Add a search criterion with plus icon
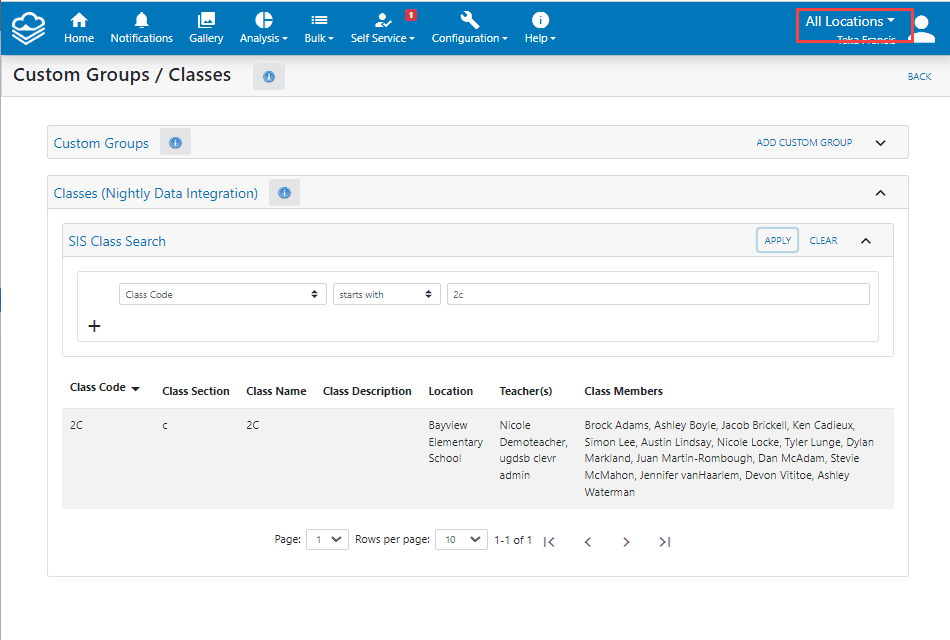 (95, 326)
